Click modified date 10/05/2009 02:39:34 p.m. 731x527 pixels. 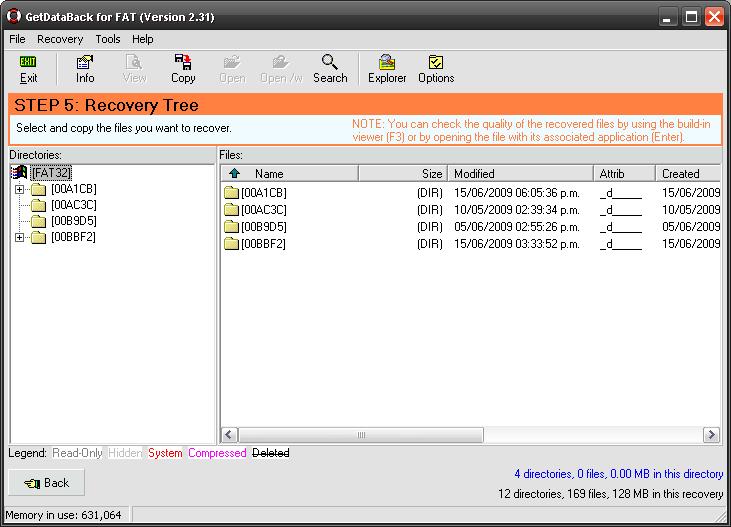(x=517, y=210)
